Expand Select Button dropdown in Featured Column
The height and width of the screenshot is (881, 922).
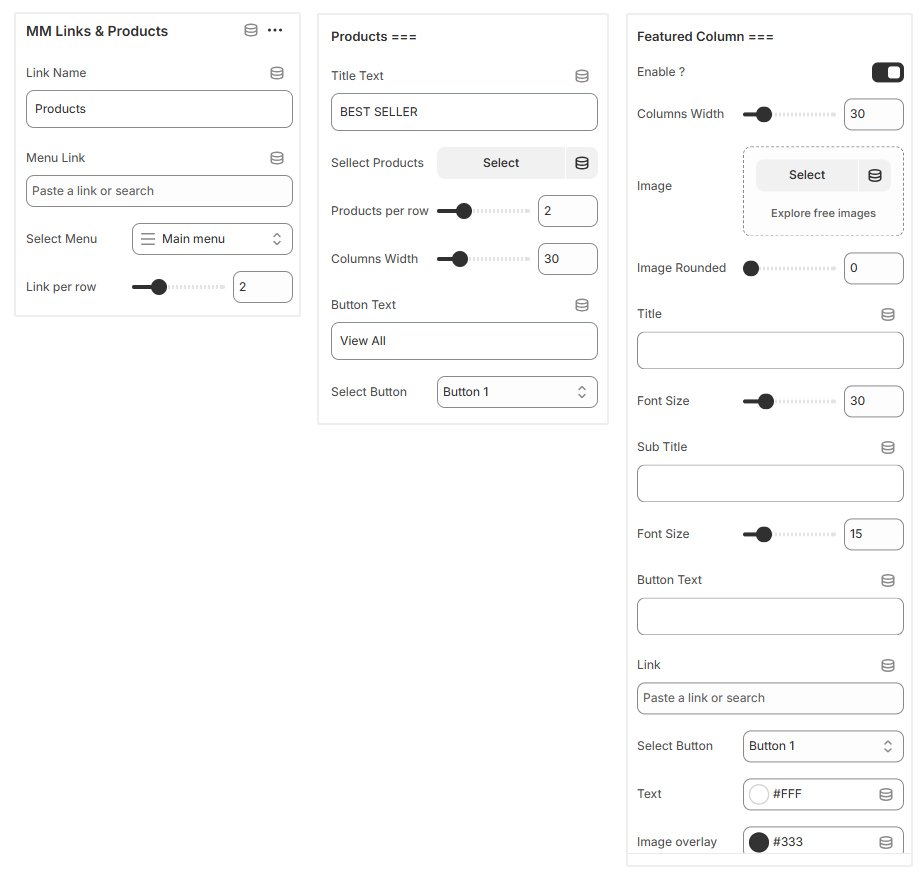822,746
